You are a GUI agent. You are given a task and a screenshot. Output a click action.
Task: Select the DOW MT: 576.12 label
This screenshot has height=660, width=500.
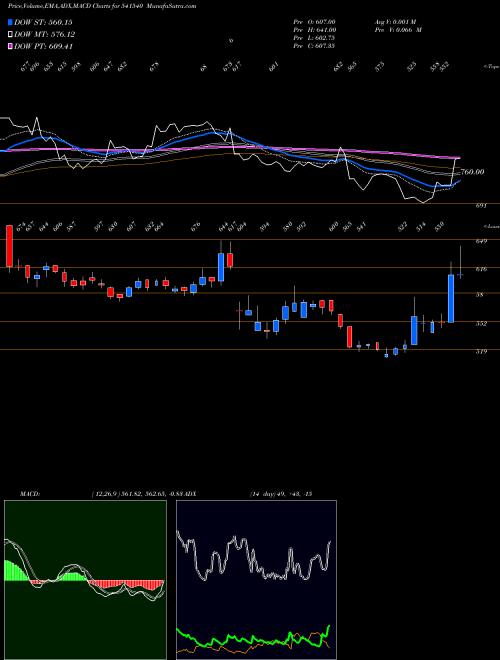45,35
